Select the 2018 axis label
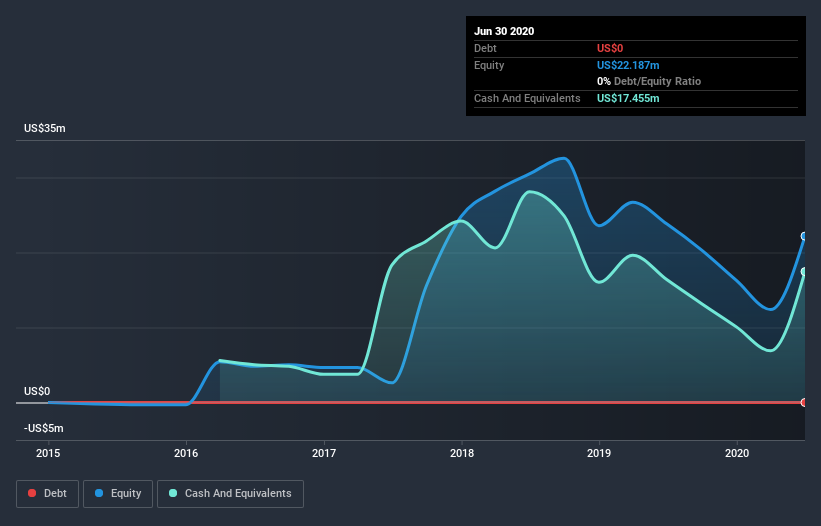This screenshot has width=821, height=526. 462,453
